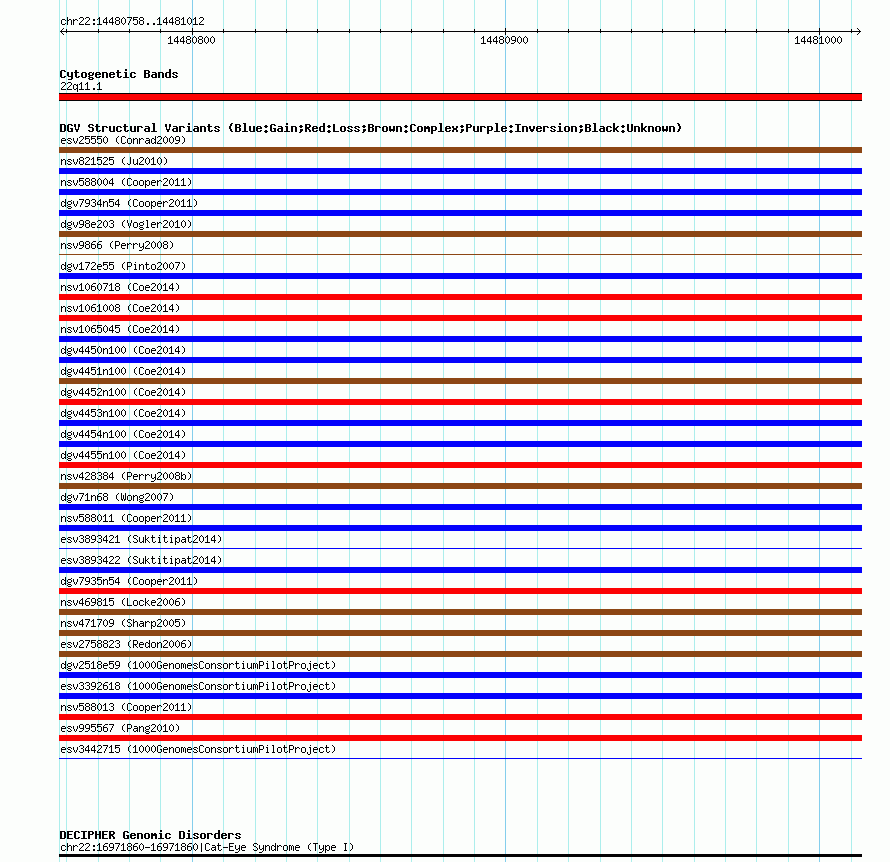Click the red 22q11.1 cytogenetic band bar
The height and width of the screenshot is (862, 890).
(x=460, y=97)
